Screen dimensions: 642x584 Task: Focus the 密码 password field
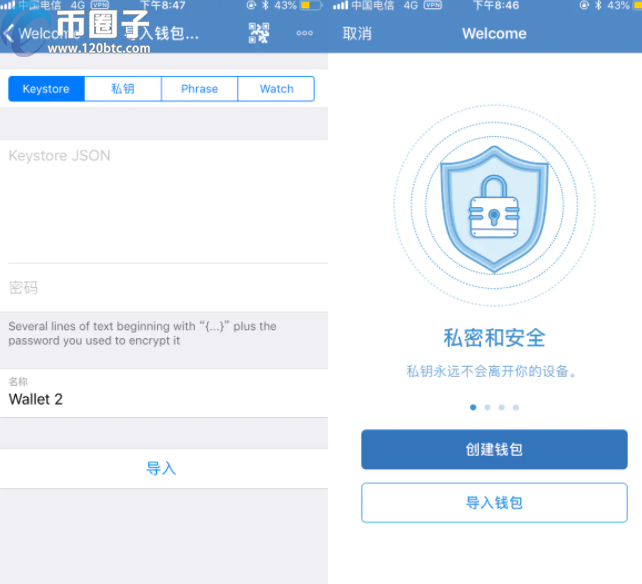(x=164, y=288)
